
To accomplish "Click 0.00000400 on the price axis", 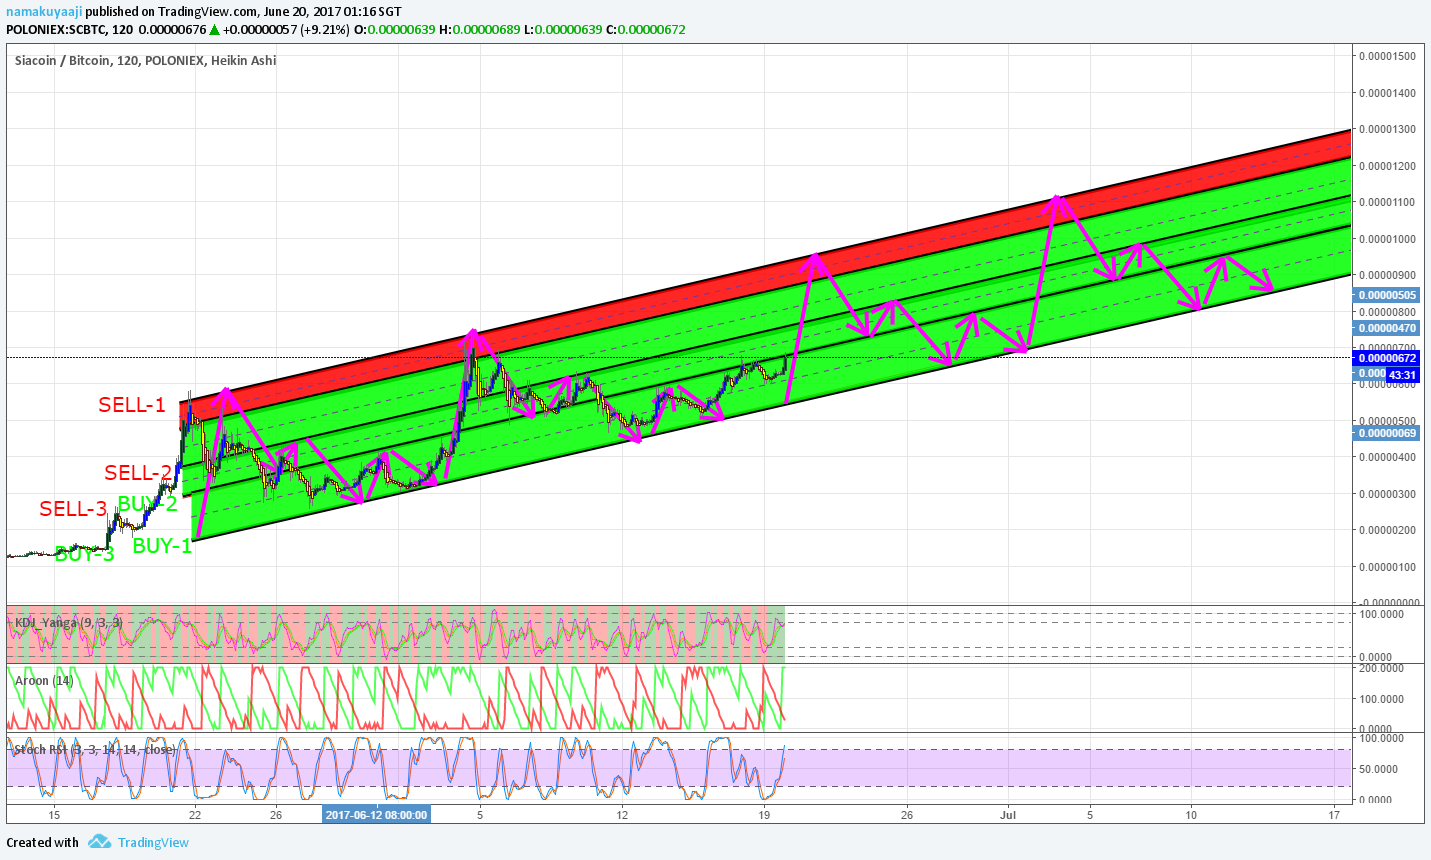I will tap(1387, 457).
